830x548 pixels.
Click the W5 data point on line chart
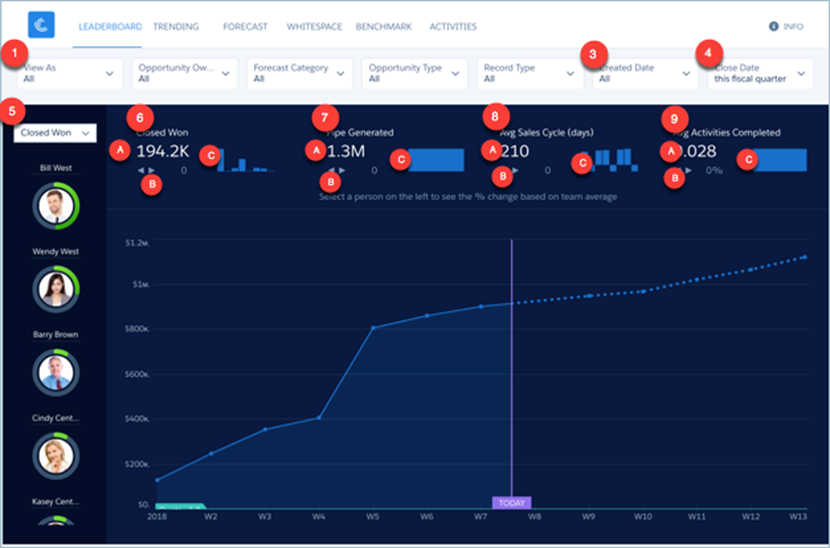point(373,328)
